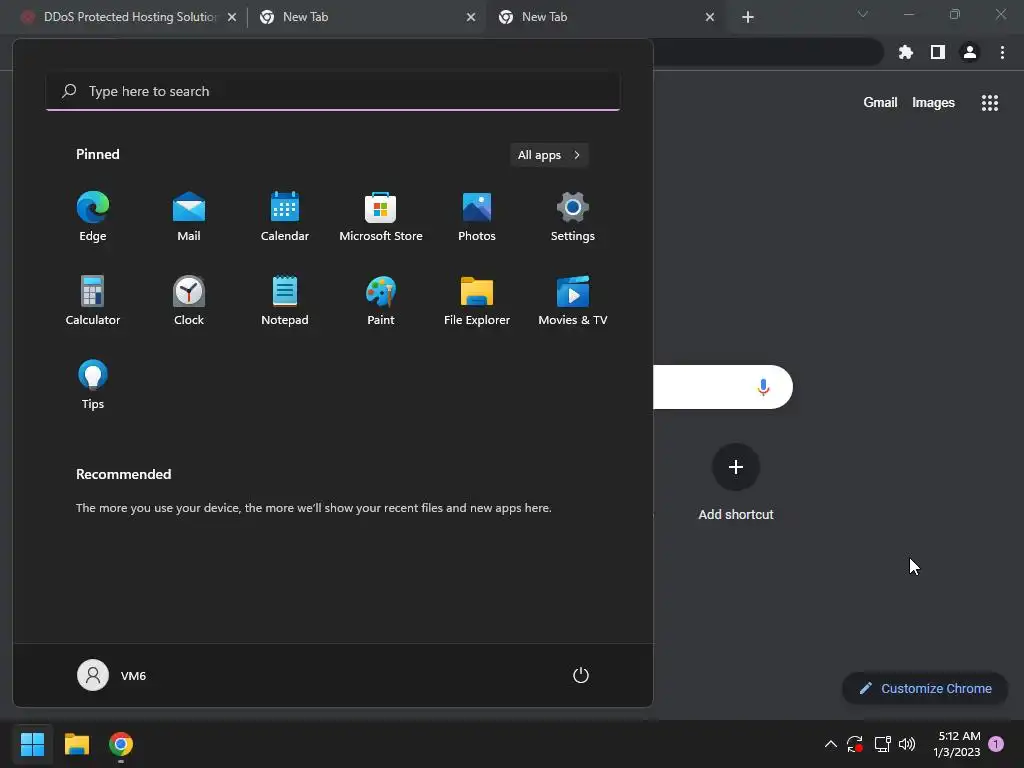Launch Mail from pinned apps
The width and height of the screenshot is (1024, 768).
tap(189, 216)
